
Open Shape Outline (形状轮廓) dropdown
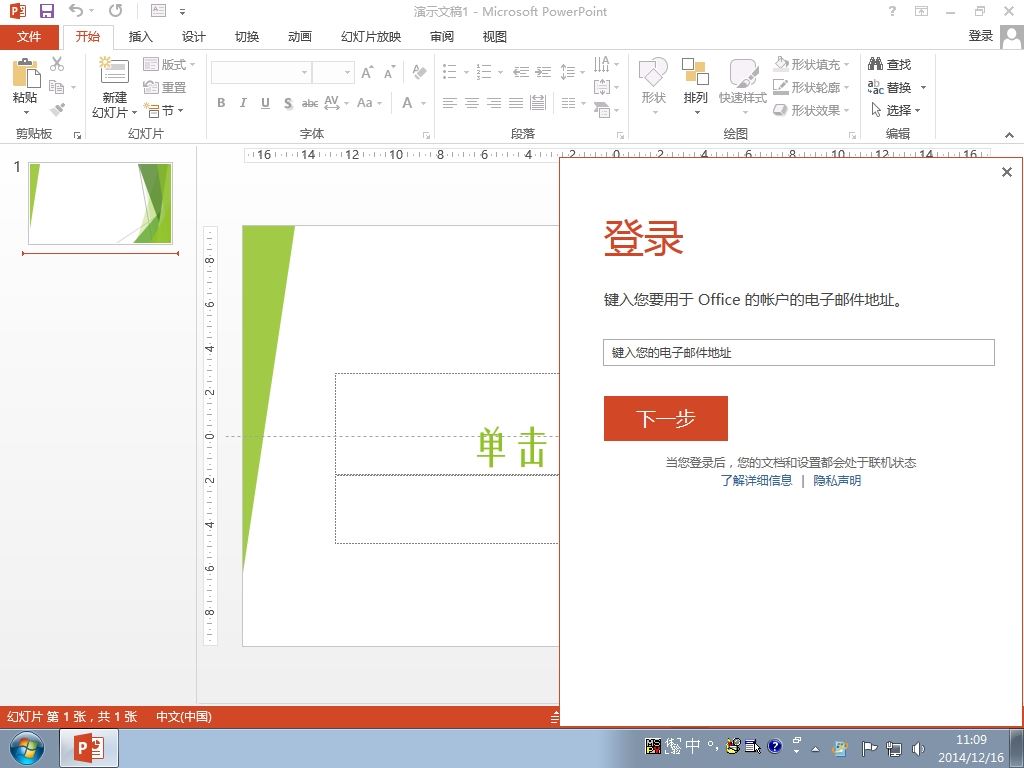[812, 87]
